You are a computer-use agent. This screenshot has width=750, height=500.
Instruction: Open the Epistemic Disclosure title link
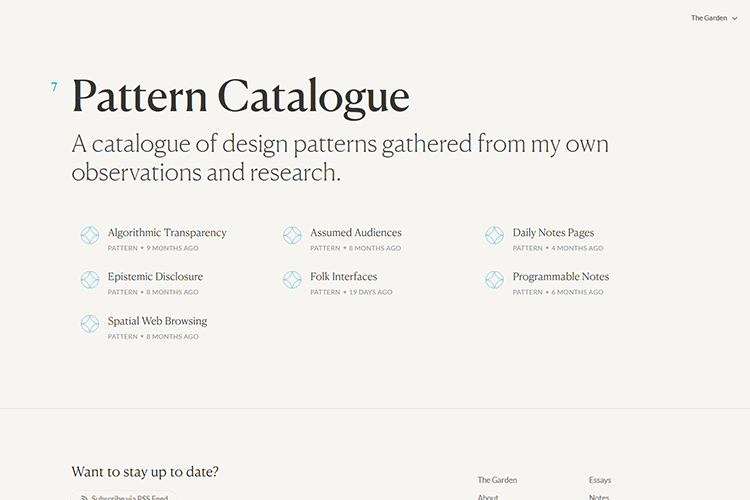[155, 276]
